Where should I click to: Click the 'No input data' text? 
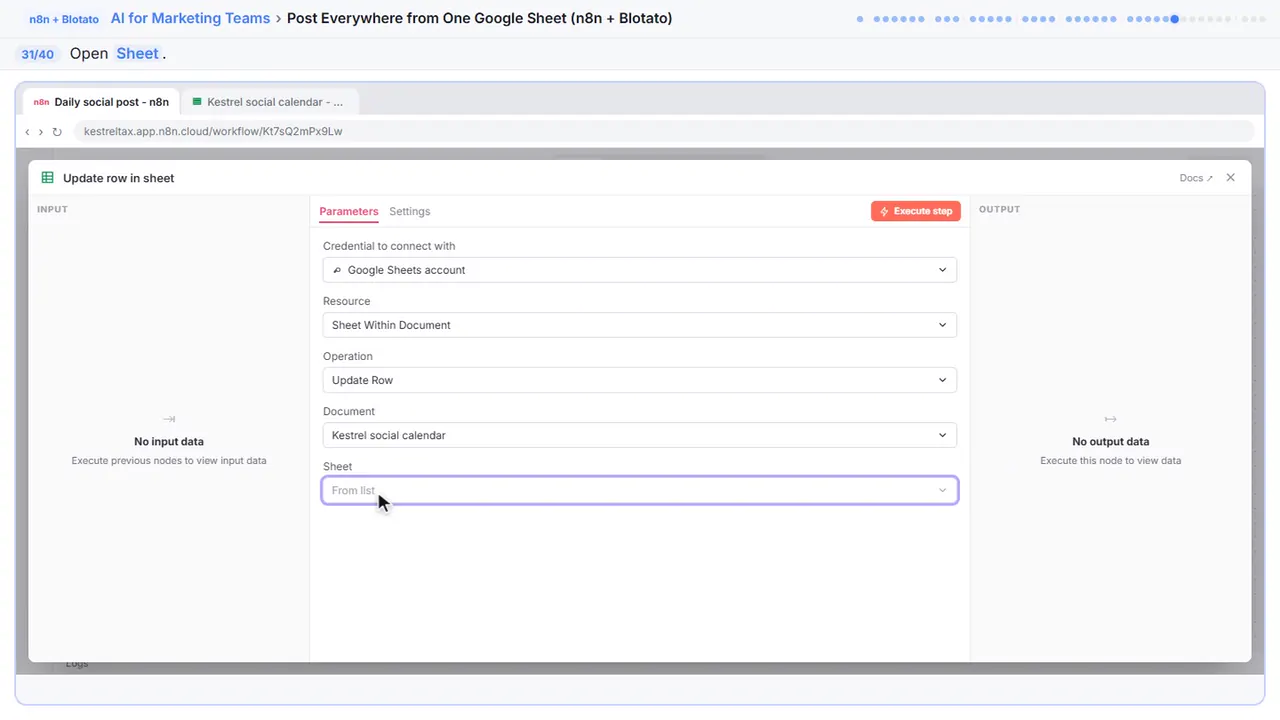(x=169, y=441)
